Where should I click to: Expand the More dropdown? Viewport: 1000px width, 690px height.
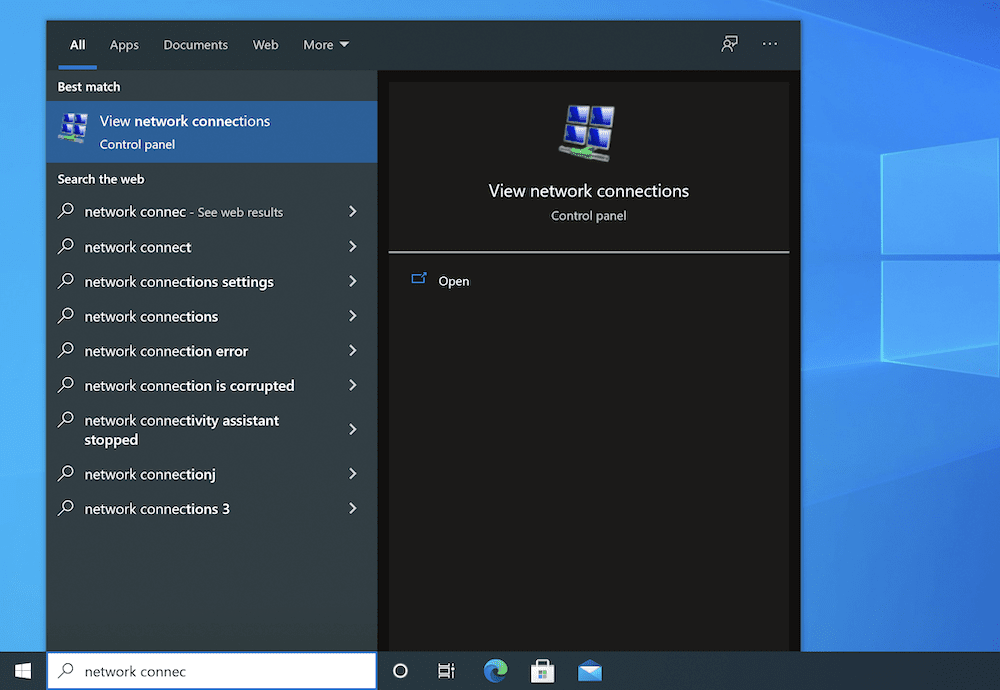[x=326, y=45]
